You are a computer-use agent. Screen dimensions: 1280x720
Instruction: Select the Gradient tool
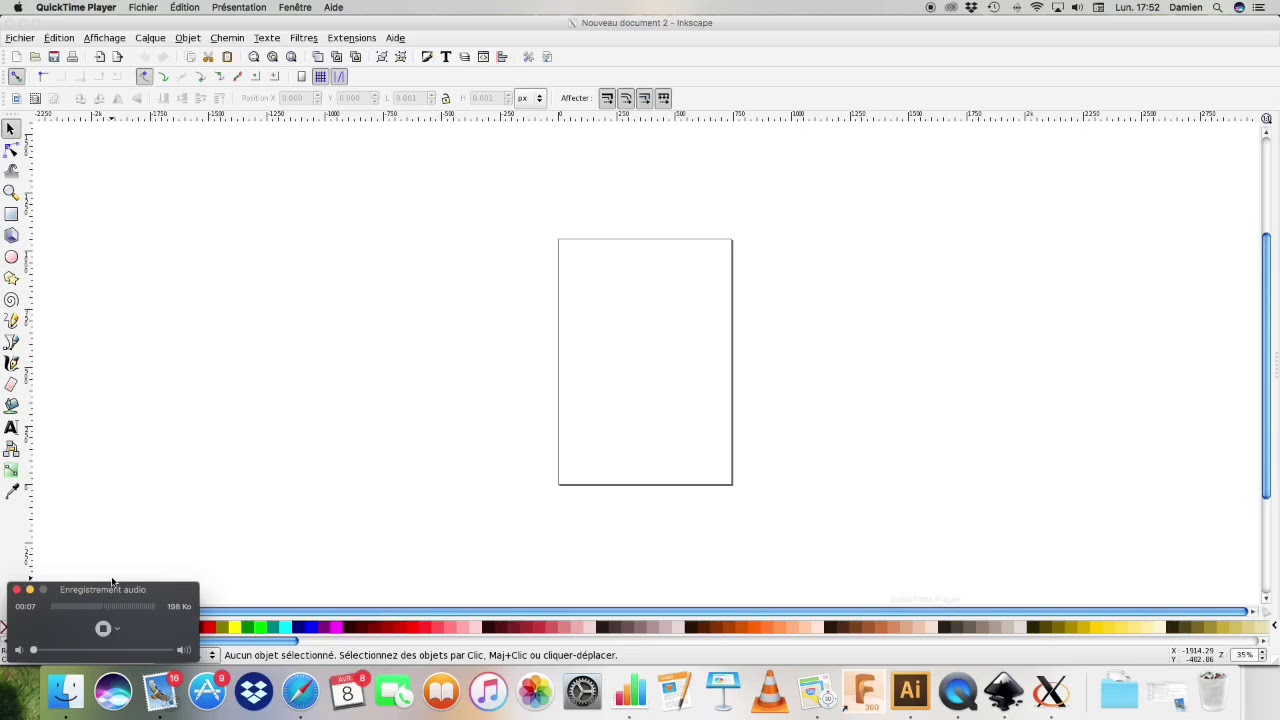pos(11,470)
